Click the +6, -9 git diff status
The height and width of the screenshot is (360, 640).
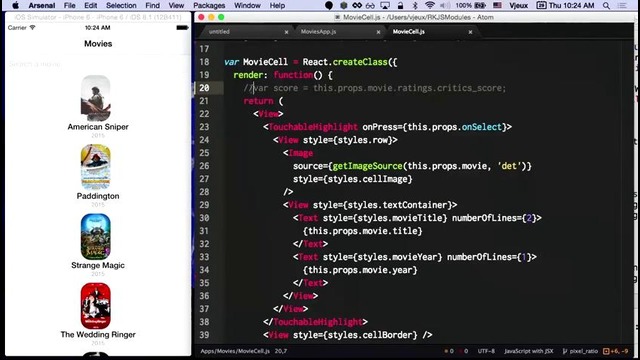tap(616, 351)
